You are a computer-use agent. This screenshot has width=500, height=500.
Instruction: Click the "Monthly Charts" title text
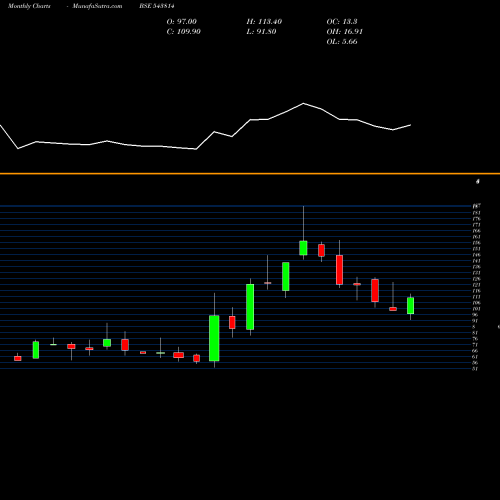click(x=29, y=6)
